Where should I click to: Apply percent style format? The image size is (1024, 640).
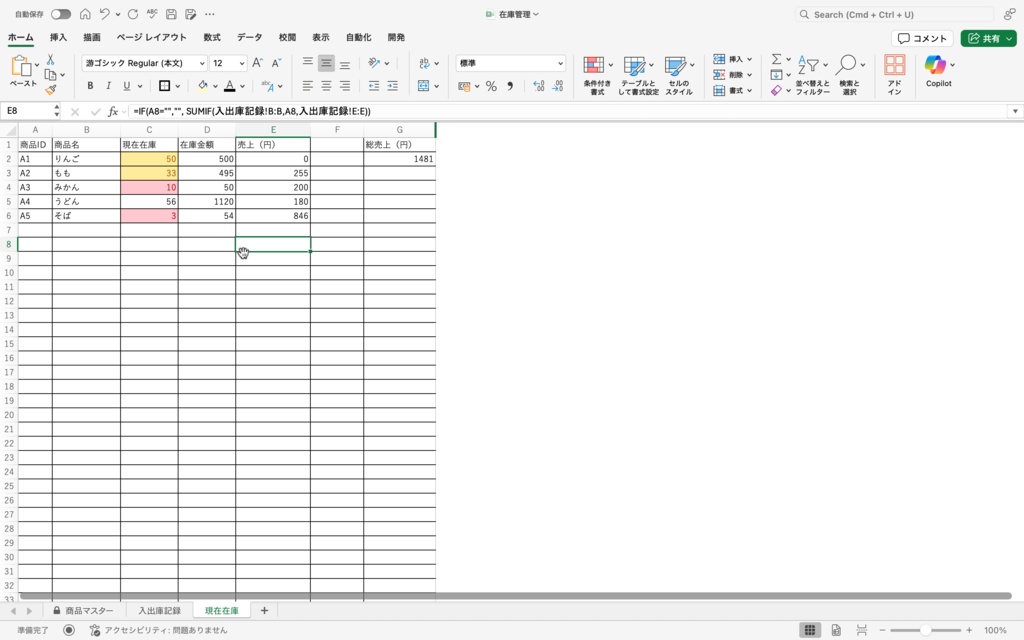tap(491, 86)
